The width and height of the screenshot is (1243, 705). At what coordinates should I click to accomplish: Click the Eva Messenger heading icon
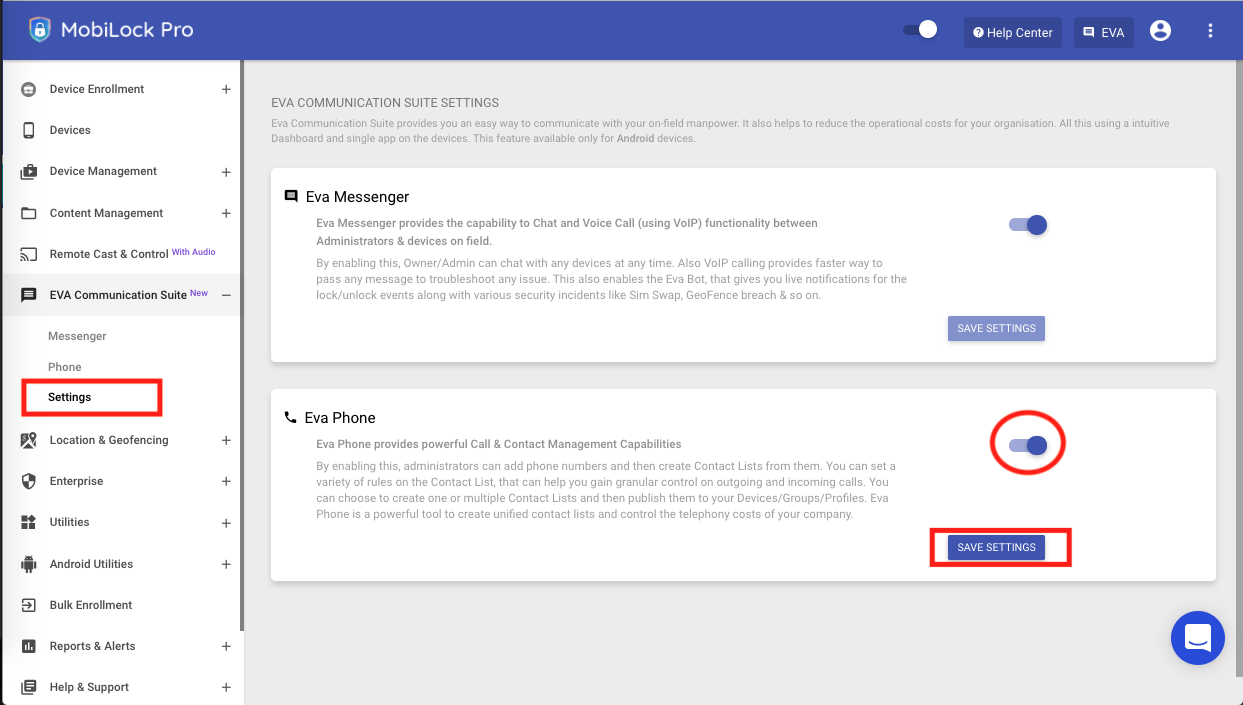click(291, 196)
